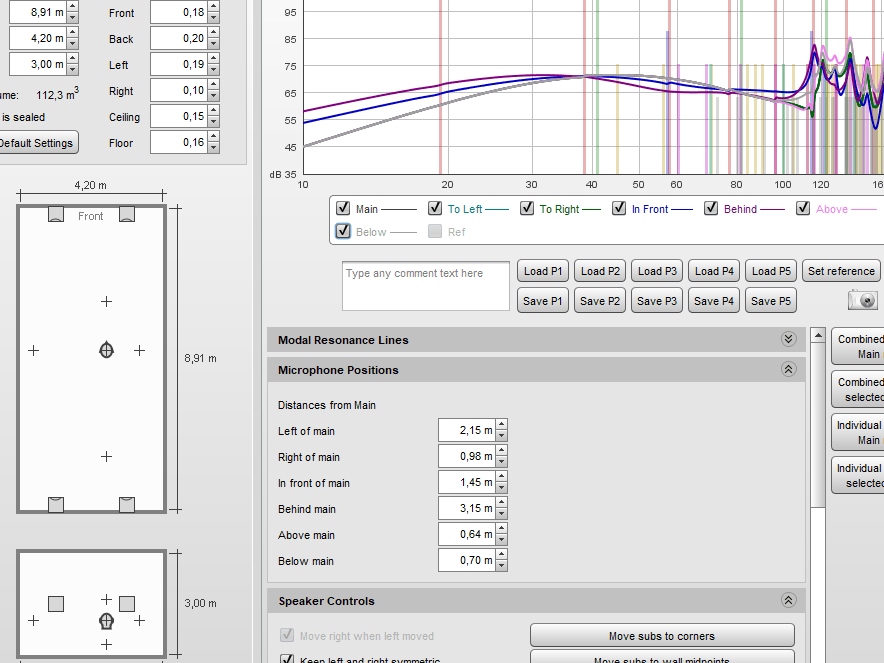This screenshot has height=663, width=884.
Task: Click Save P4 button
Action: [x=714, y=301]
